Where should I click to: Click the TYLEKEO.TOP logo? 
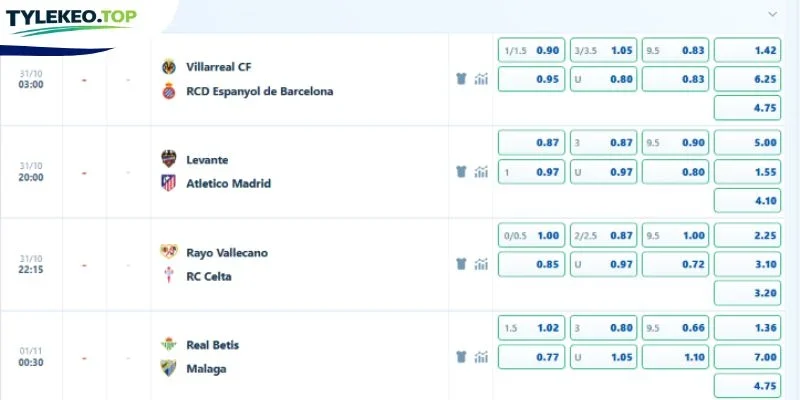71,21
